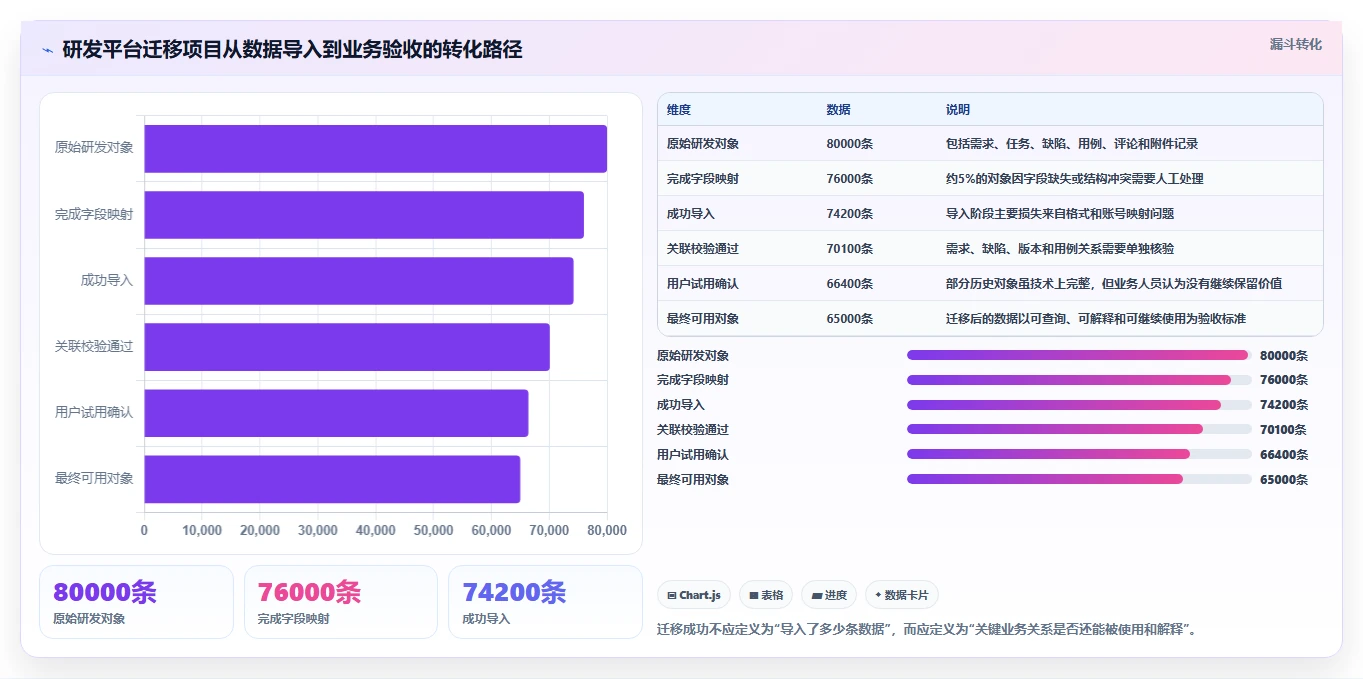Click chart y-axis label 最终可用对象

pyautogui.click(x=94, y=478)
